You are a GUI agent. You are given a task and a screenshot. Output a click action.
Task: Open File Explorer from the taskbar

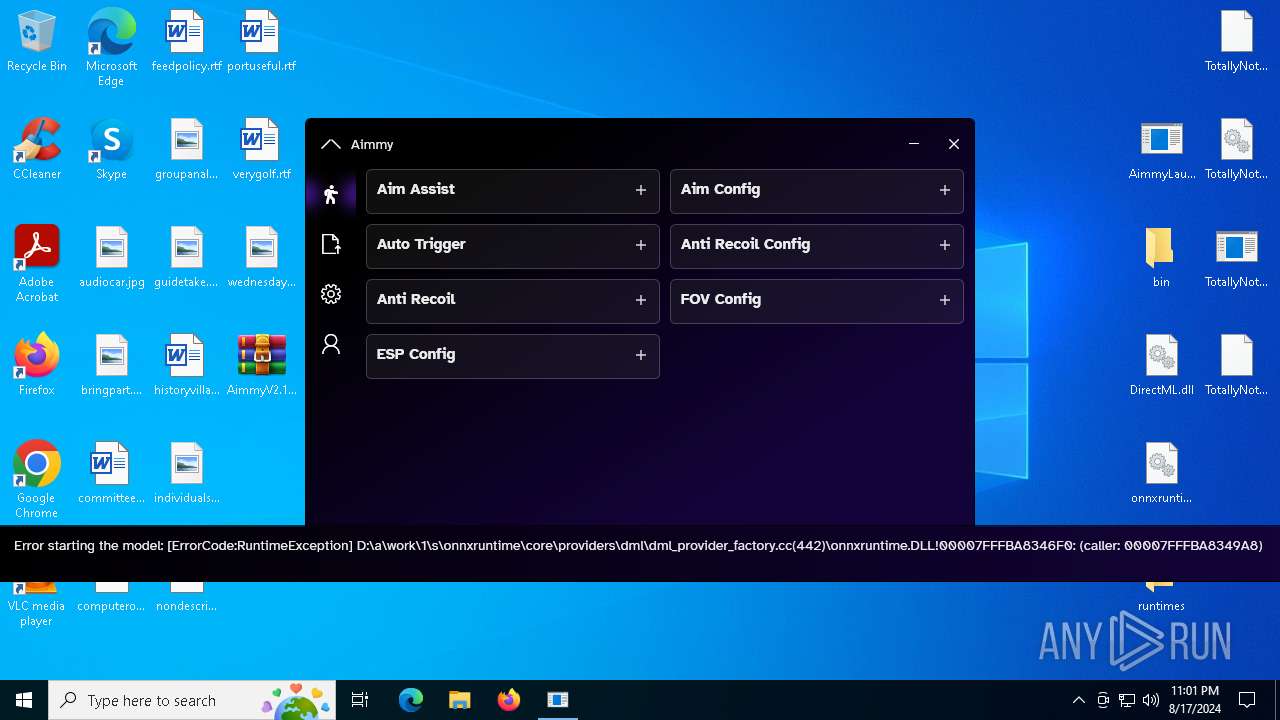pos(459,700)
